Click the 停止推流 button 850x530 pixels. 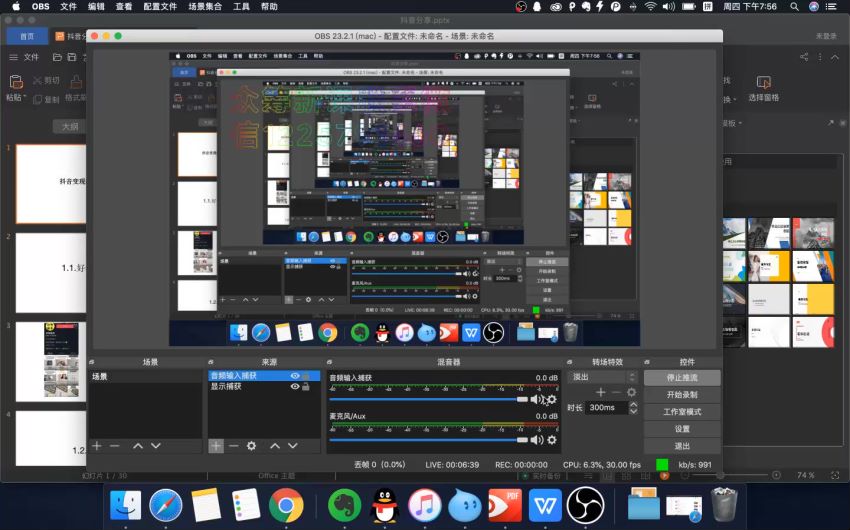[x=682, y=377]
